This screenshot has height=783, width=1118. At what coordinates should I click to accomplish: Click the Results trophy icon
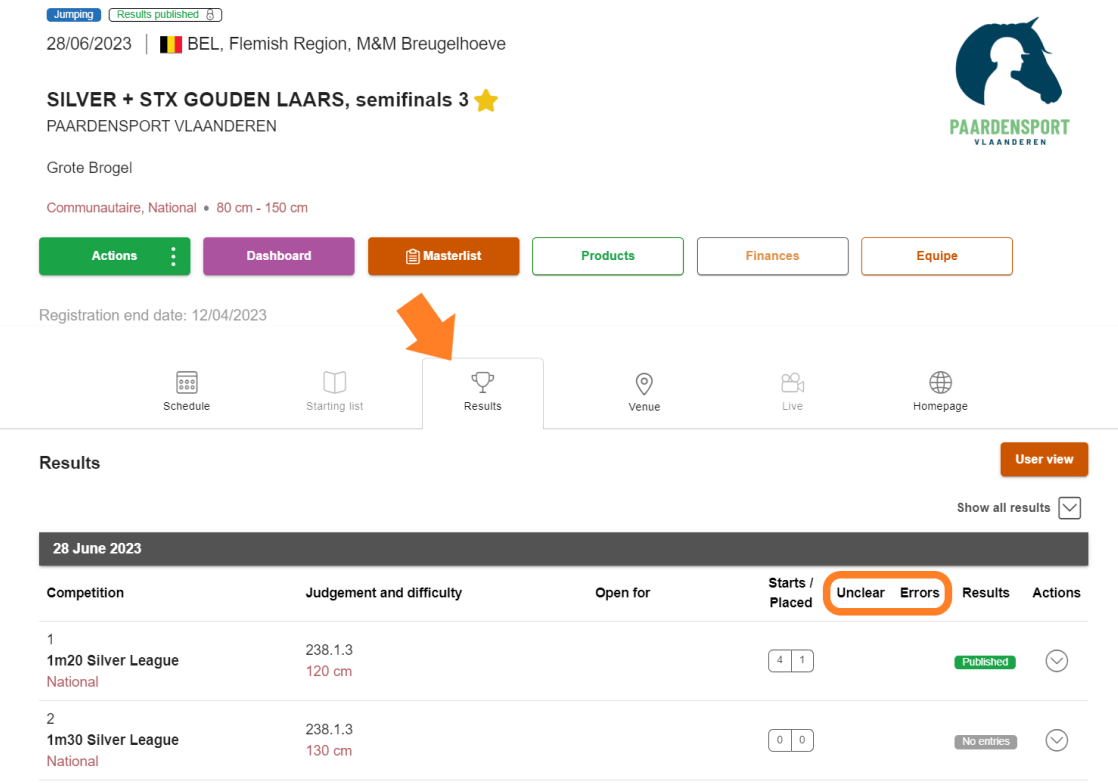483,382
